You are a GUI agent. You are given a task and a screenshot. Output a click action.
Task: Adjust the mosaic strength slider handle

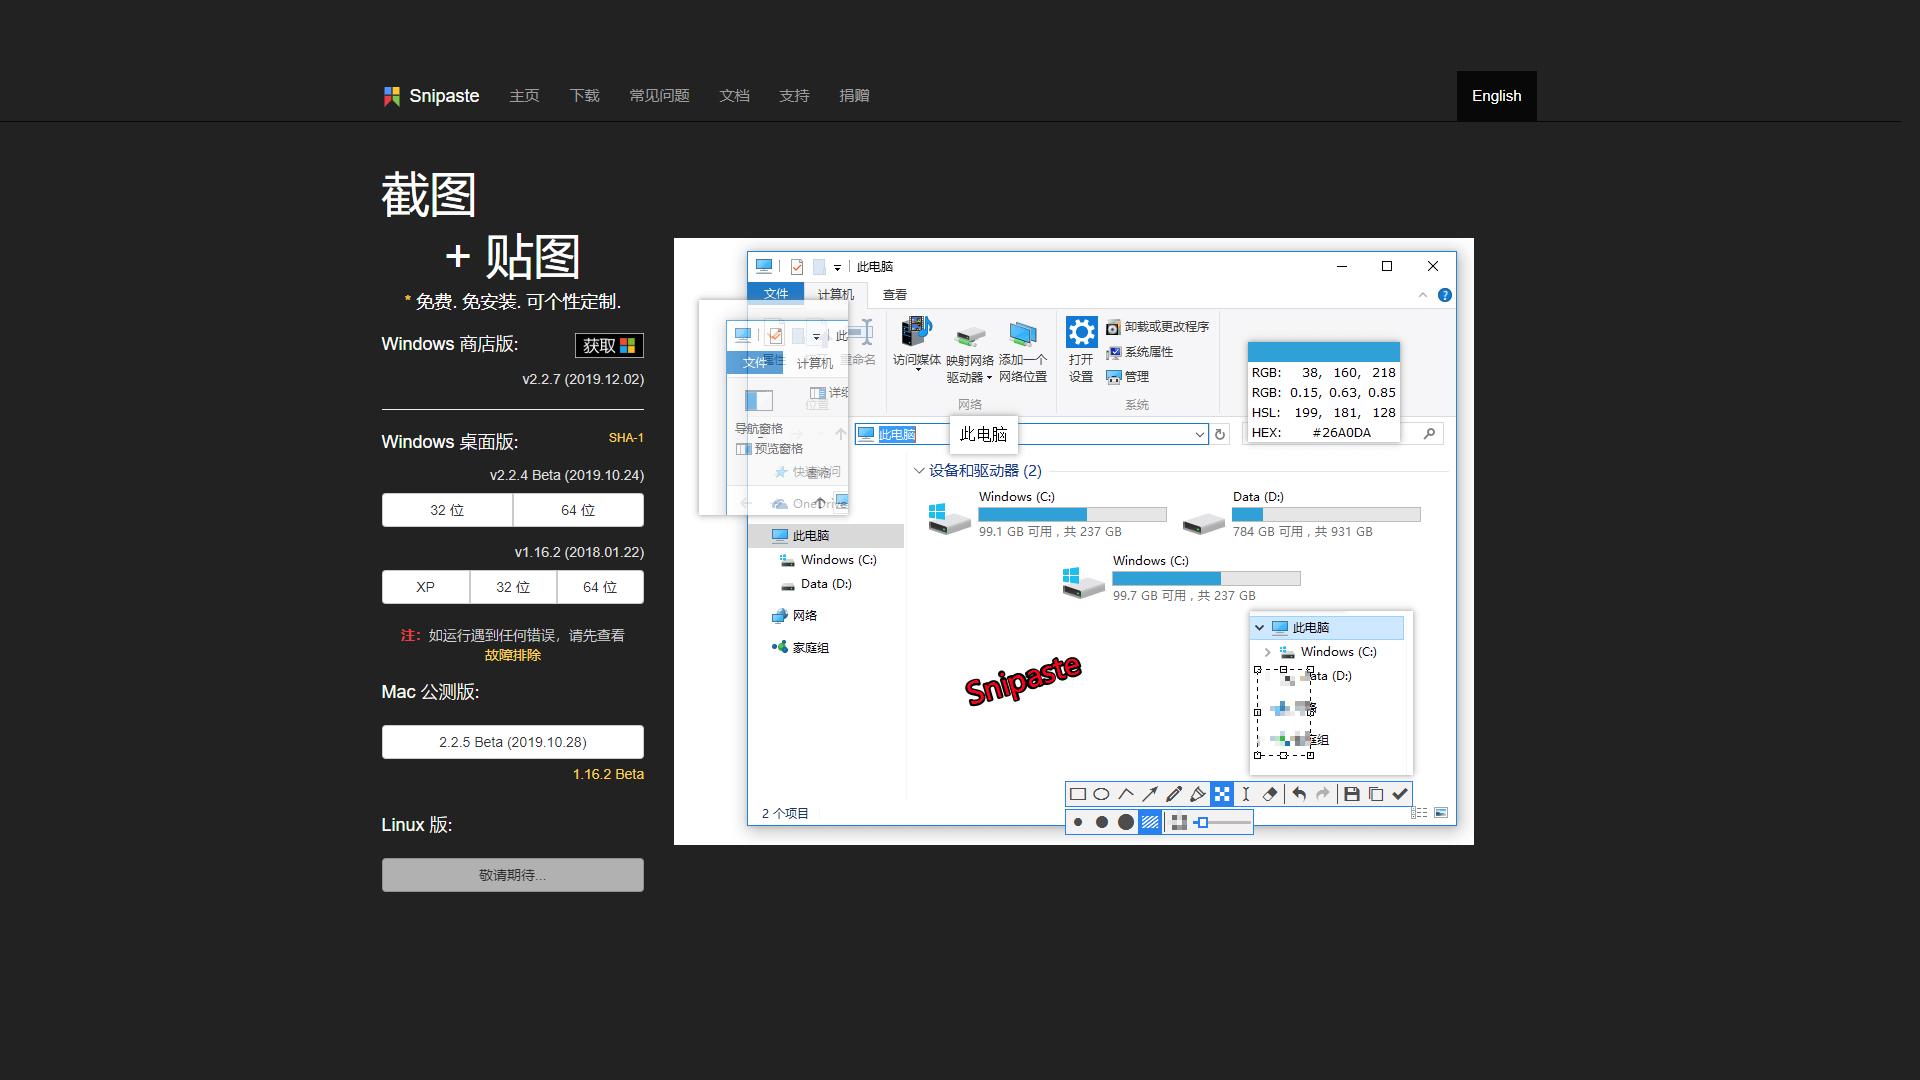tap(1203, 822)
